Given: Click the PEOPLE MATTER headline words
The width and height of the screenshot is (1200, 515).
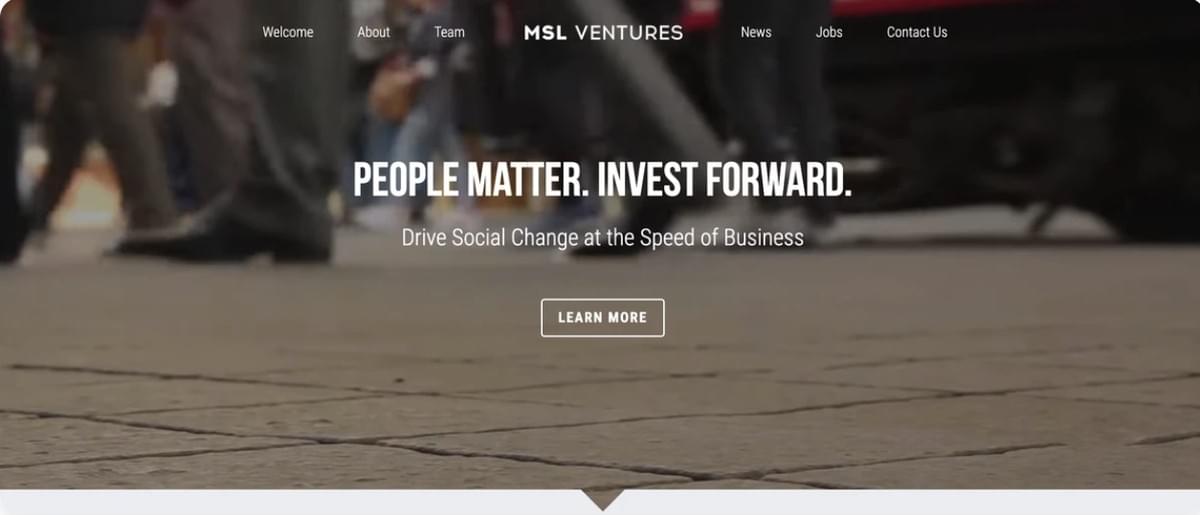Looking at the screenshot, I should (469, 180).
